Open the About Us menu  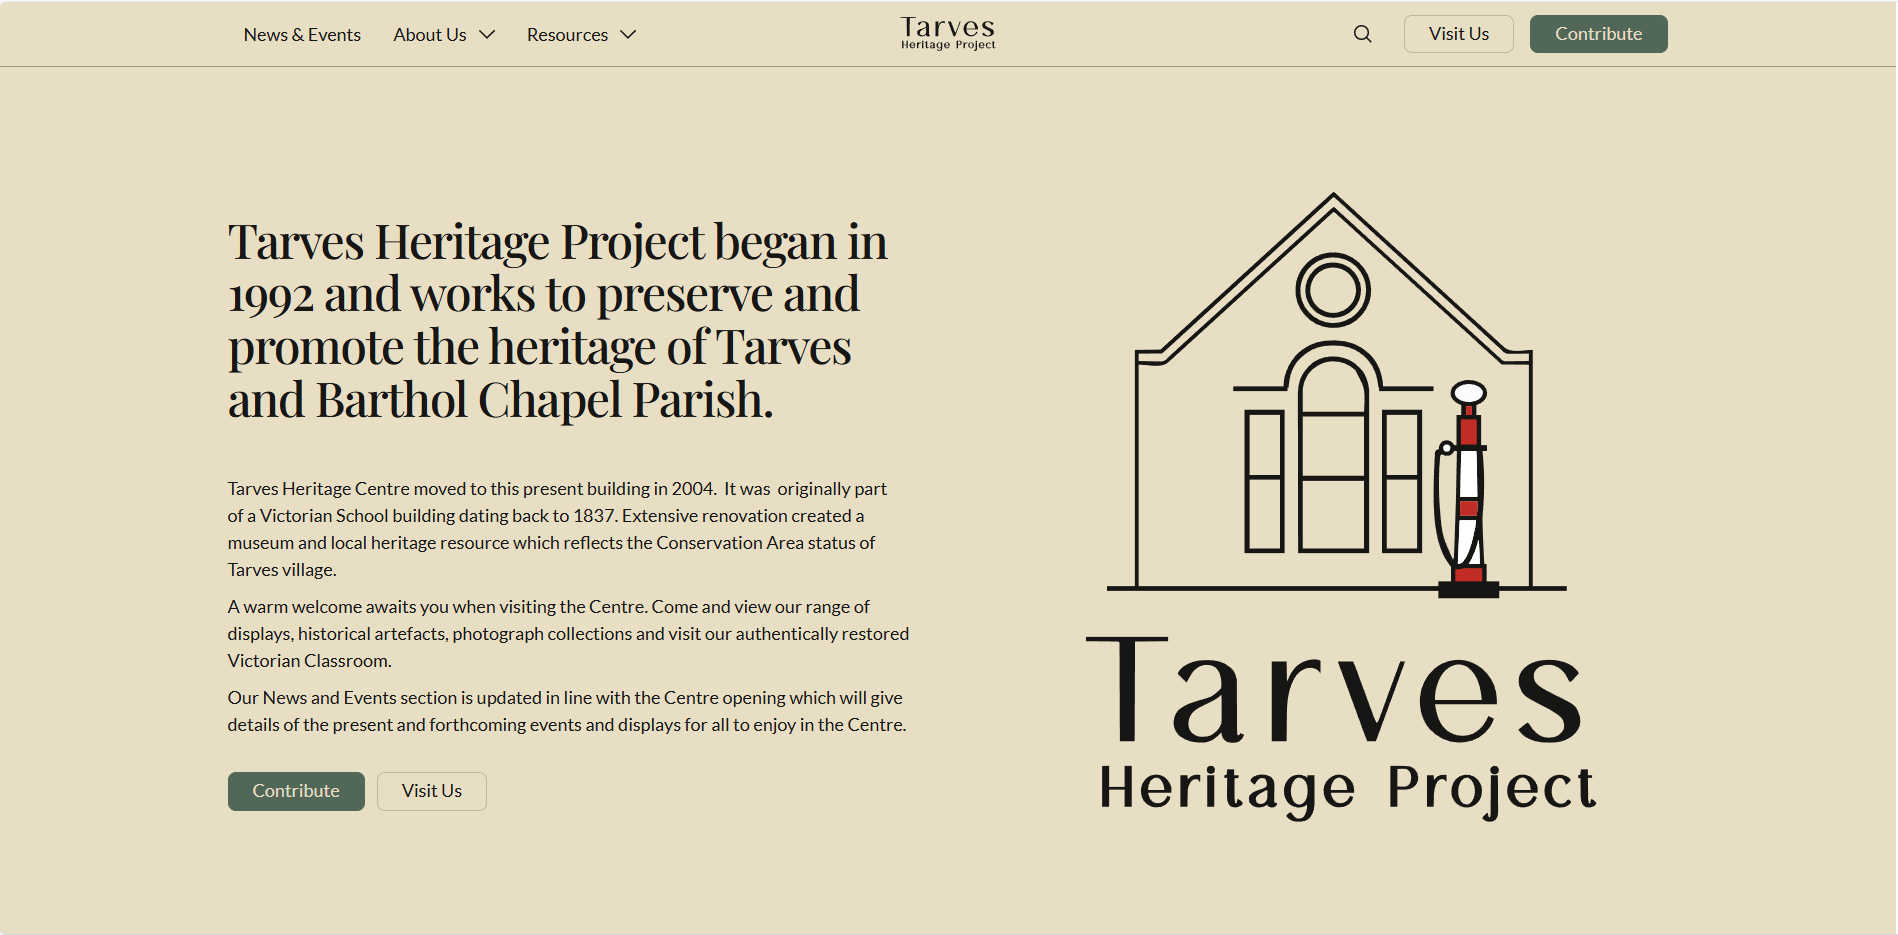(x=430, y=35)
